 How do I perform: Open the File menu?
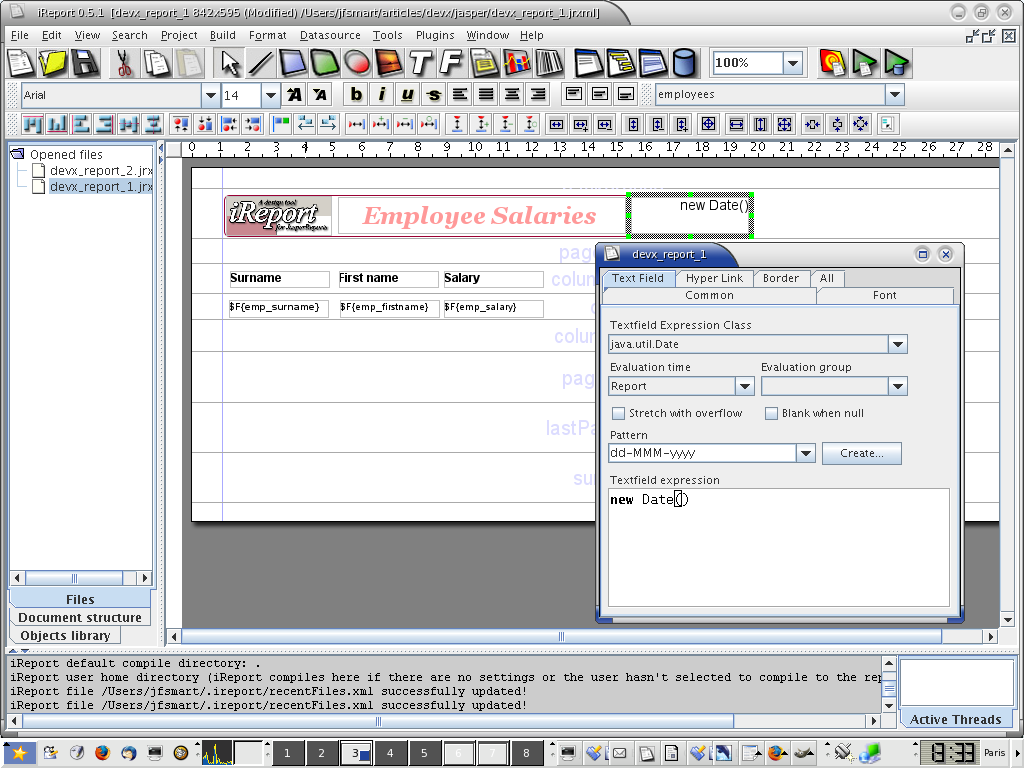(20, 35)
